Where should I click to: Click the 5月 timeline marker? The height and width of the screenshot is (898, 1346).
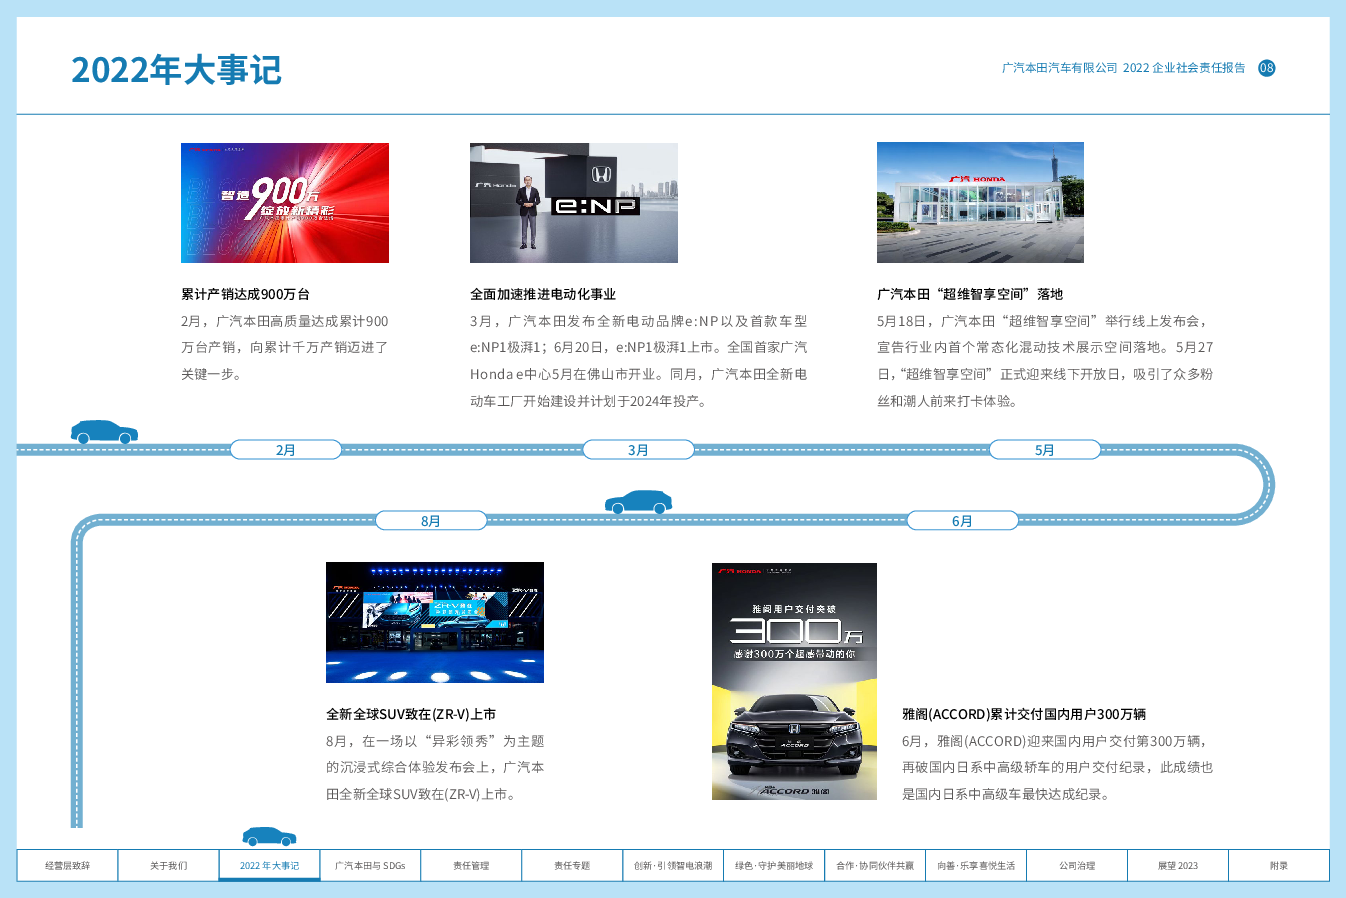tap(1045, 450)
